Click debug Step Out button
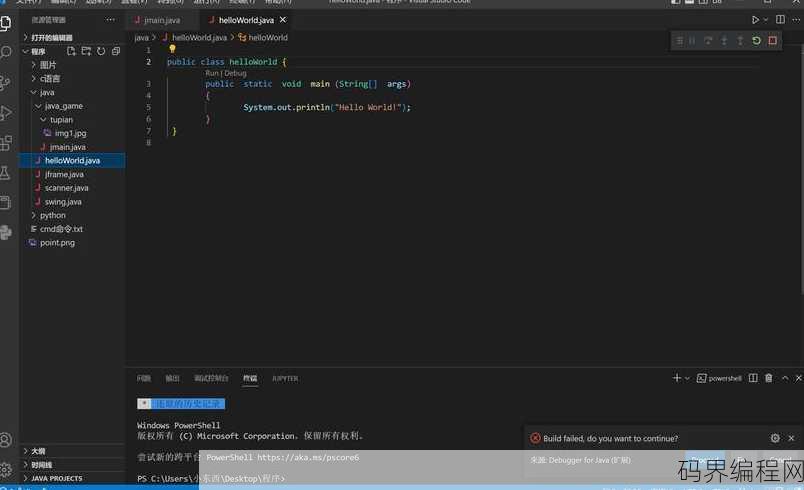This screenshot has height=490, width=804. point(740,40)
